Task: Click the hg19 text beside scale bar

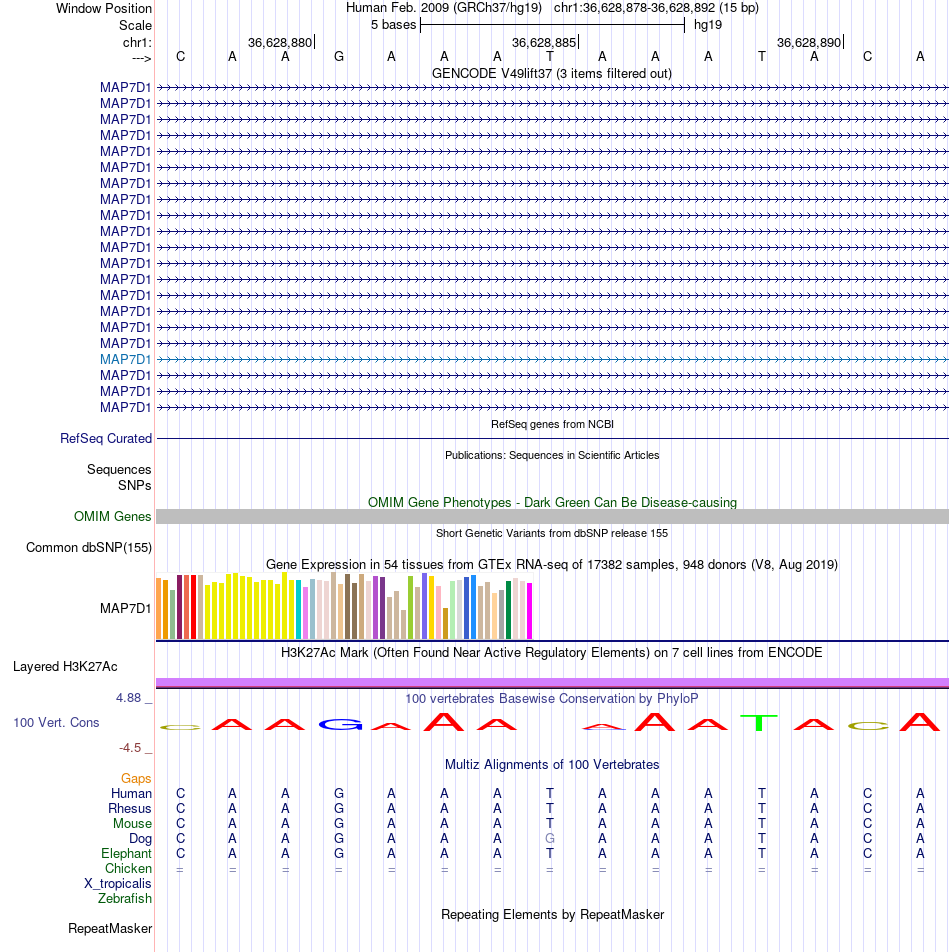Action: coord(708,25)
